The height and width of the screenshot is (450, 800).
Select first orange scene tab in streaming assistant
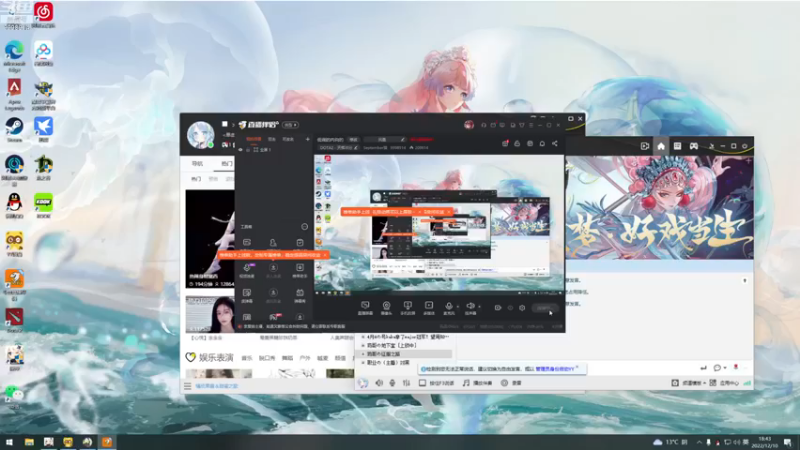pyautogui.click(x=254, y=139)
